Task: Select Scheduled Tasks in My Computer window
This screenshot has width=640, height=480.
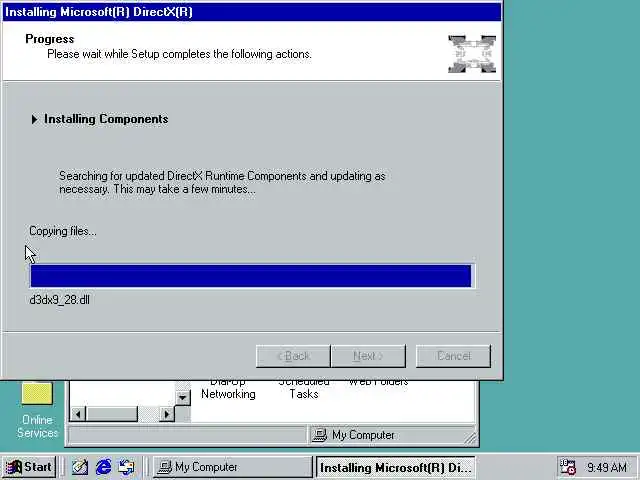Action: [304, 389]
